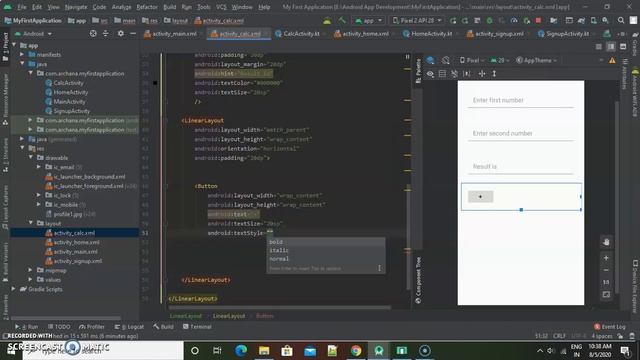Expand the values folder
Image resolution: width=640 pixels, height=360 pixels.
(31, 280)
